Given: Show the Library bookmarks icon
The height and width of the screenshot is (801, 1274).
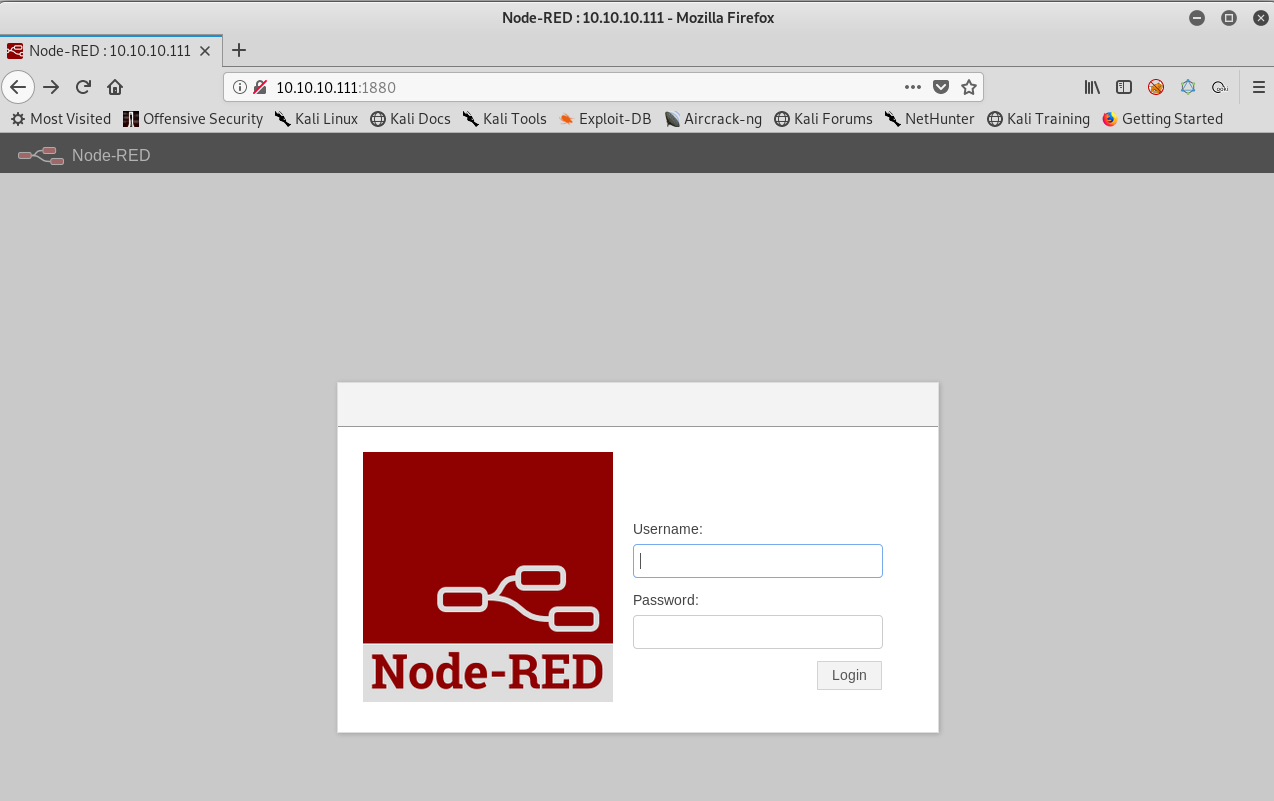Looking at the screenshot, I should coord(1092,87).
